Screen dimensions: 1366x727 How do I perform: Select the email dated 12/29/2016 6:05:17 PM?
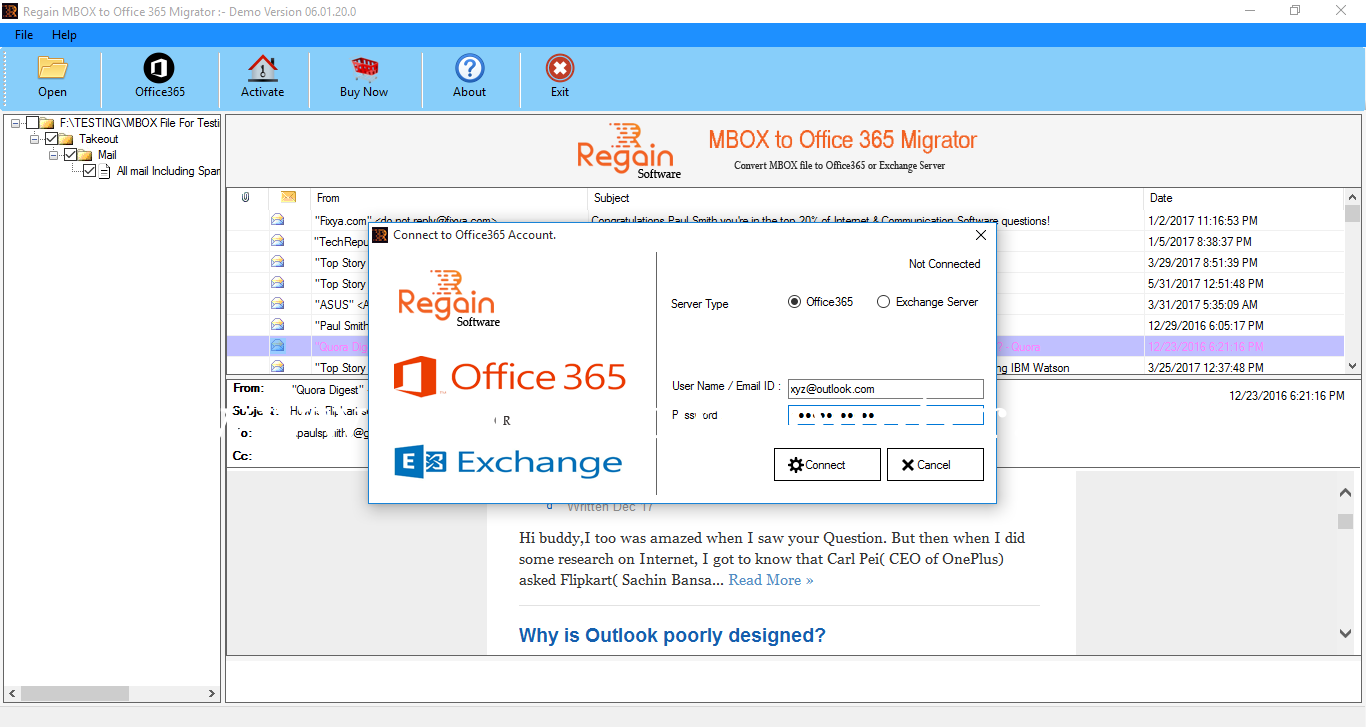(x=1207, y=325)
